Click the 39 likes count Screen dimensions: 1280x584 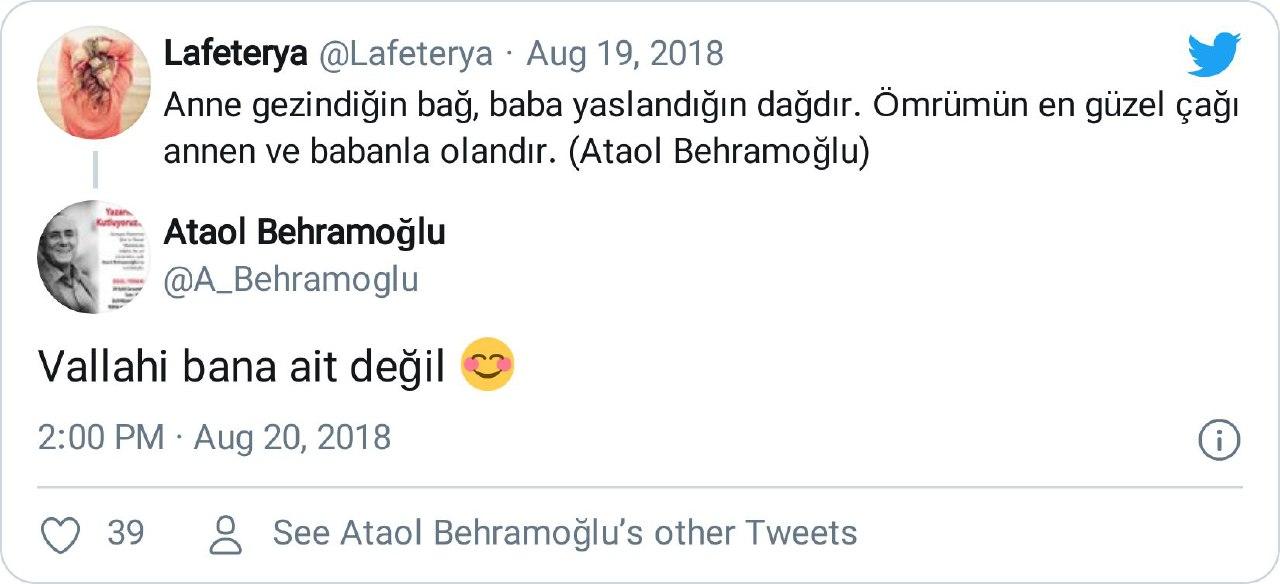tap(126, 533)
